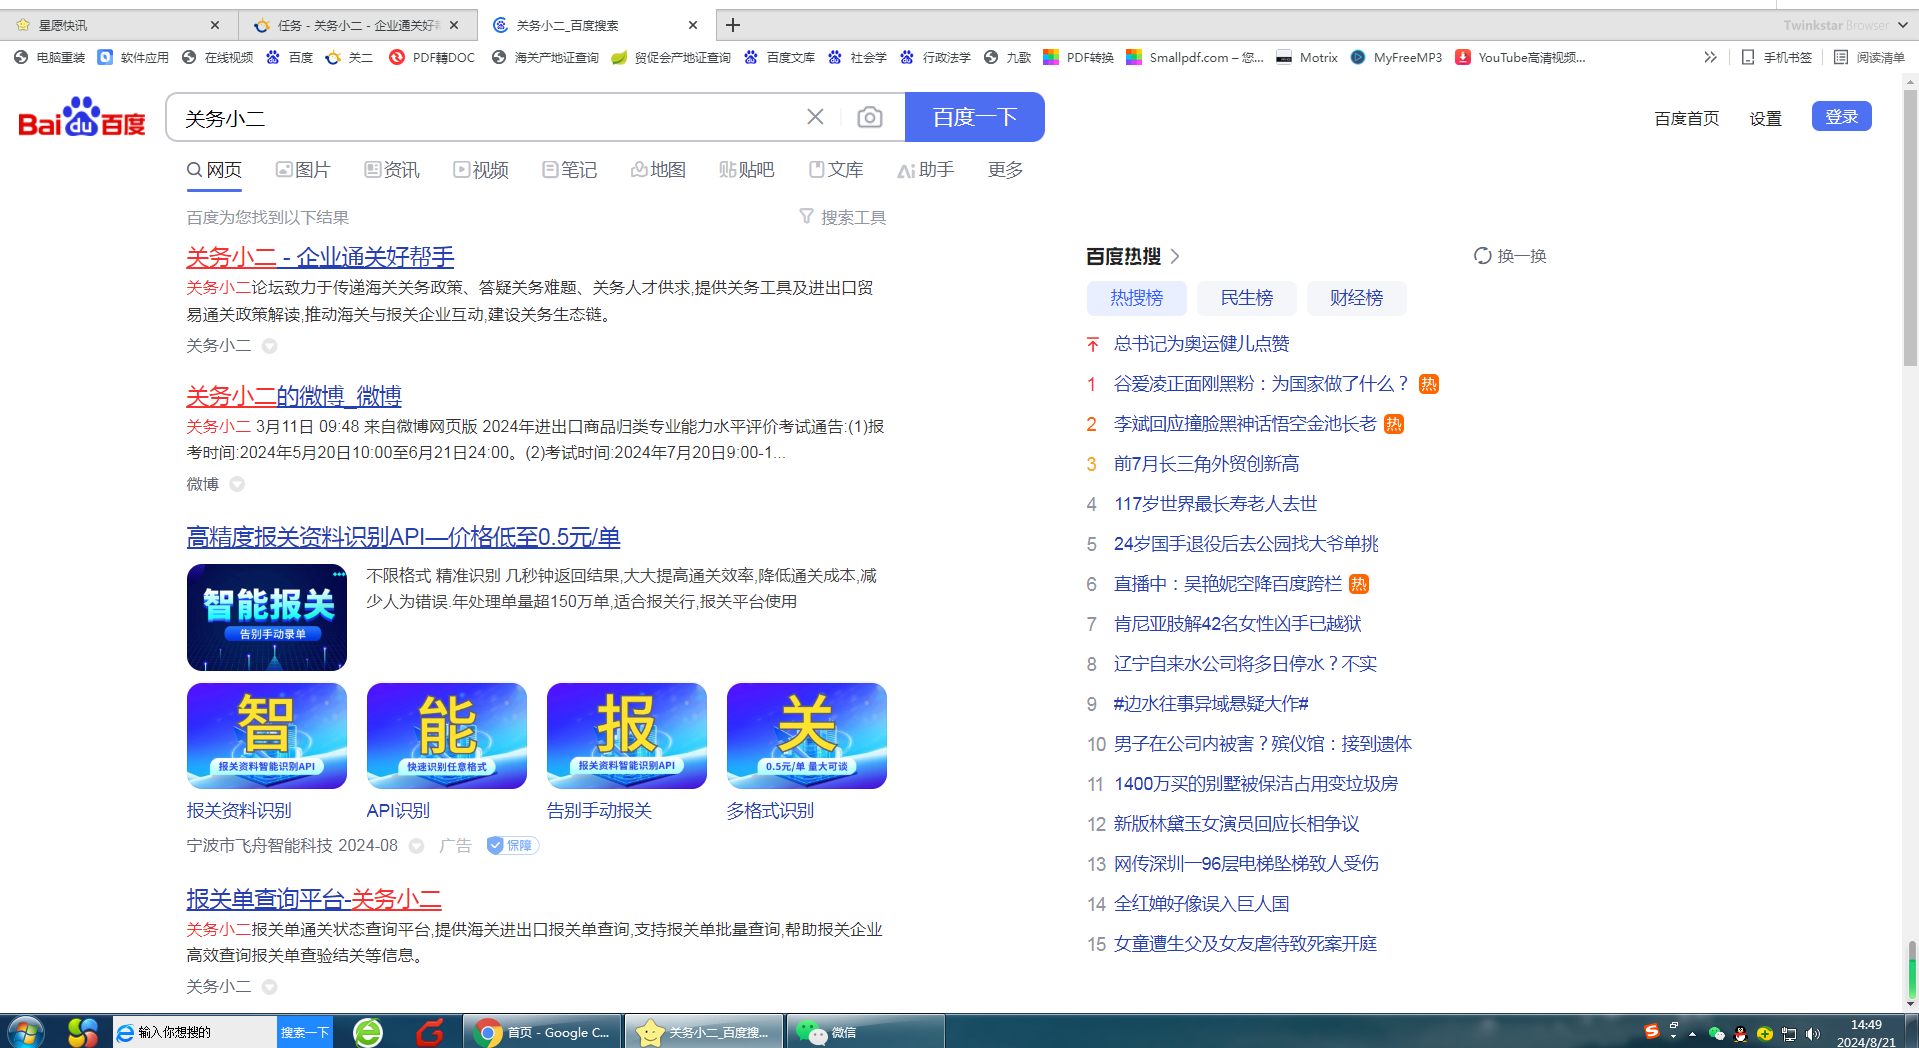Image resolution: width=1919 pixels, height=1048 pixels.
Task: Open 搜索工具 filter options
Action: (x=843, y=217)
